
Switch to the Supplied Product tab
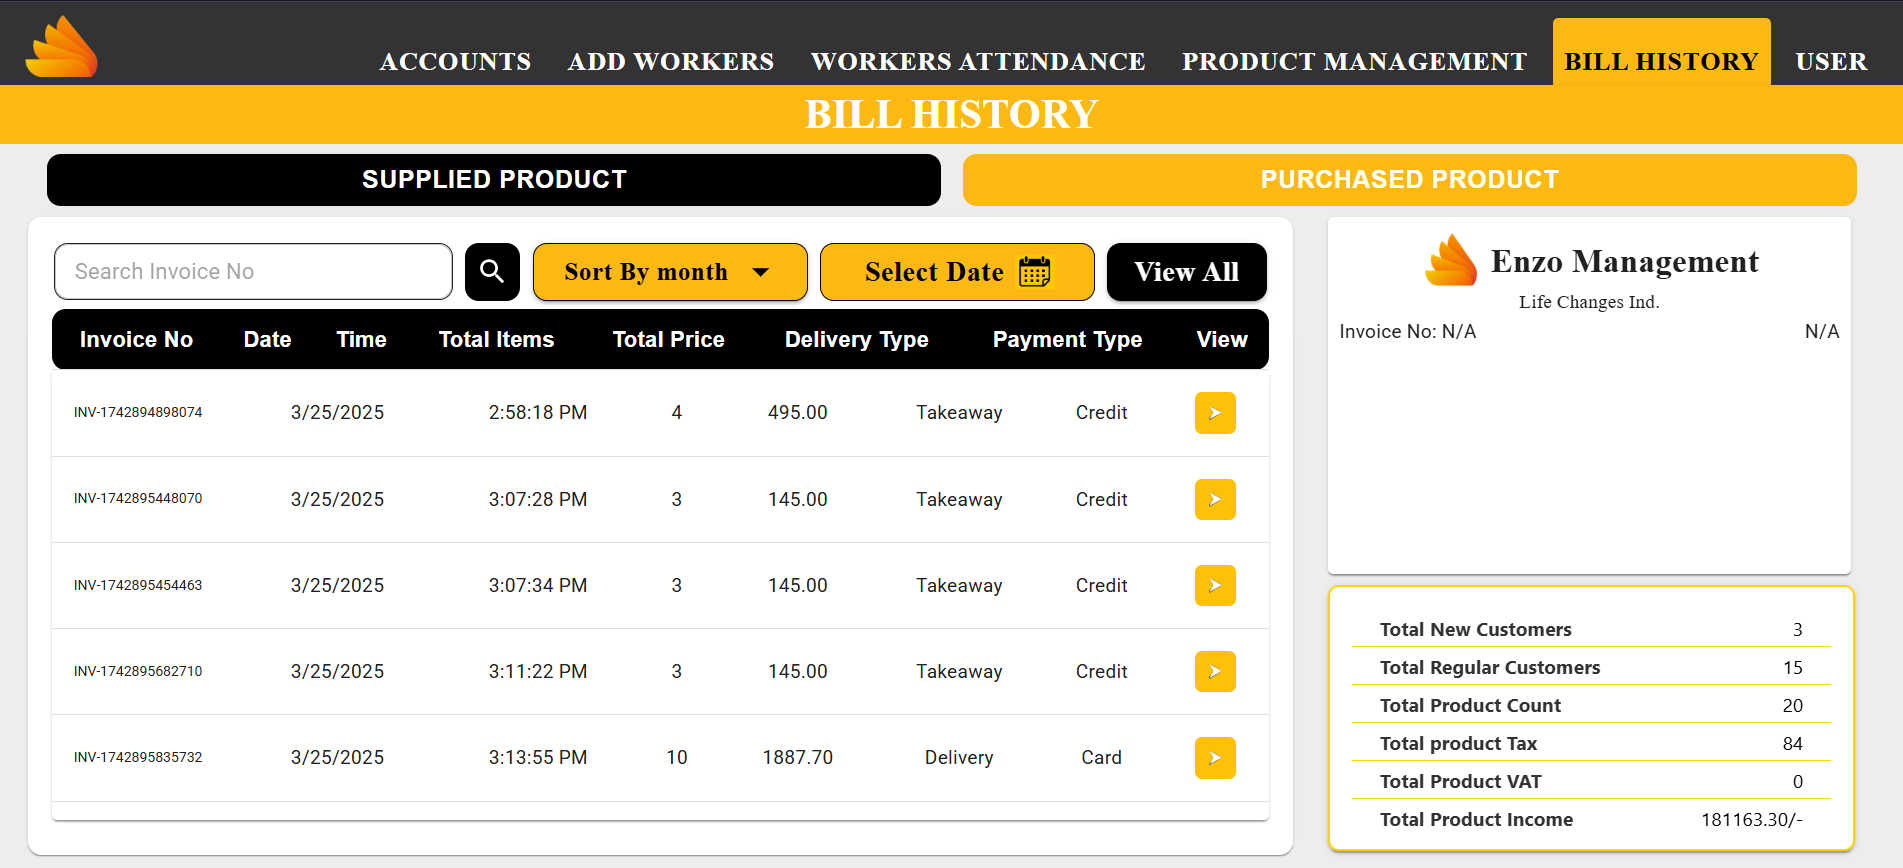(494, 180)
